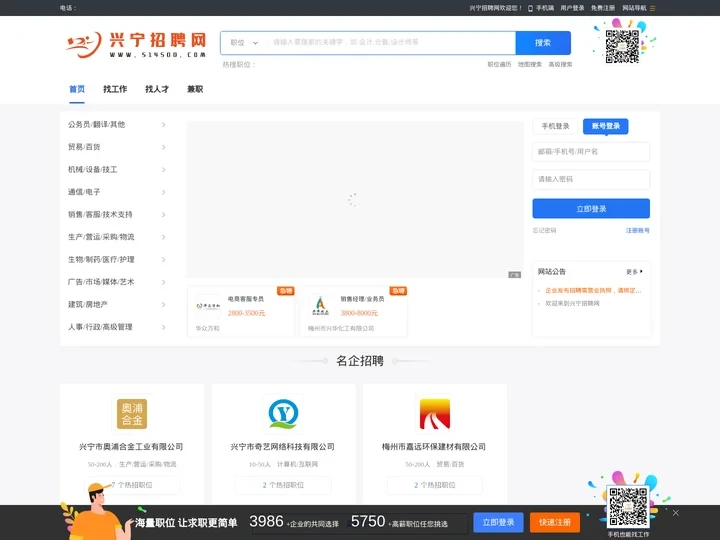The image size is (720, 540).
Task: Click the orange 快速注册 button
Action: pos(555,523)
